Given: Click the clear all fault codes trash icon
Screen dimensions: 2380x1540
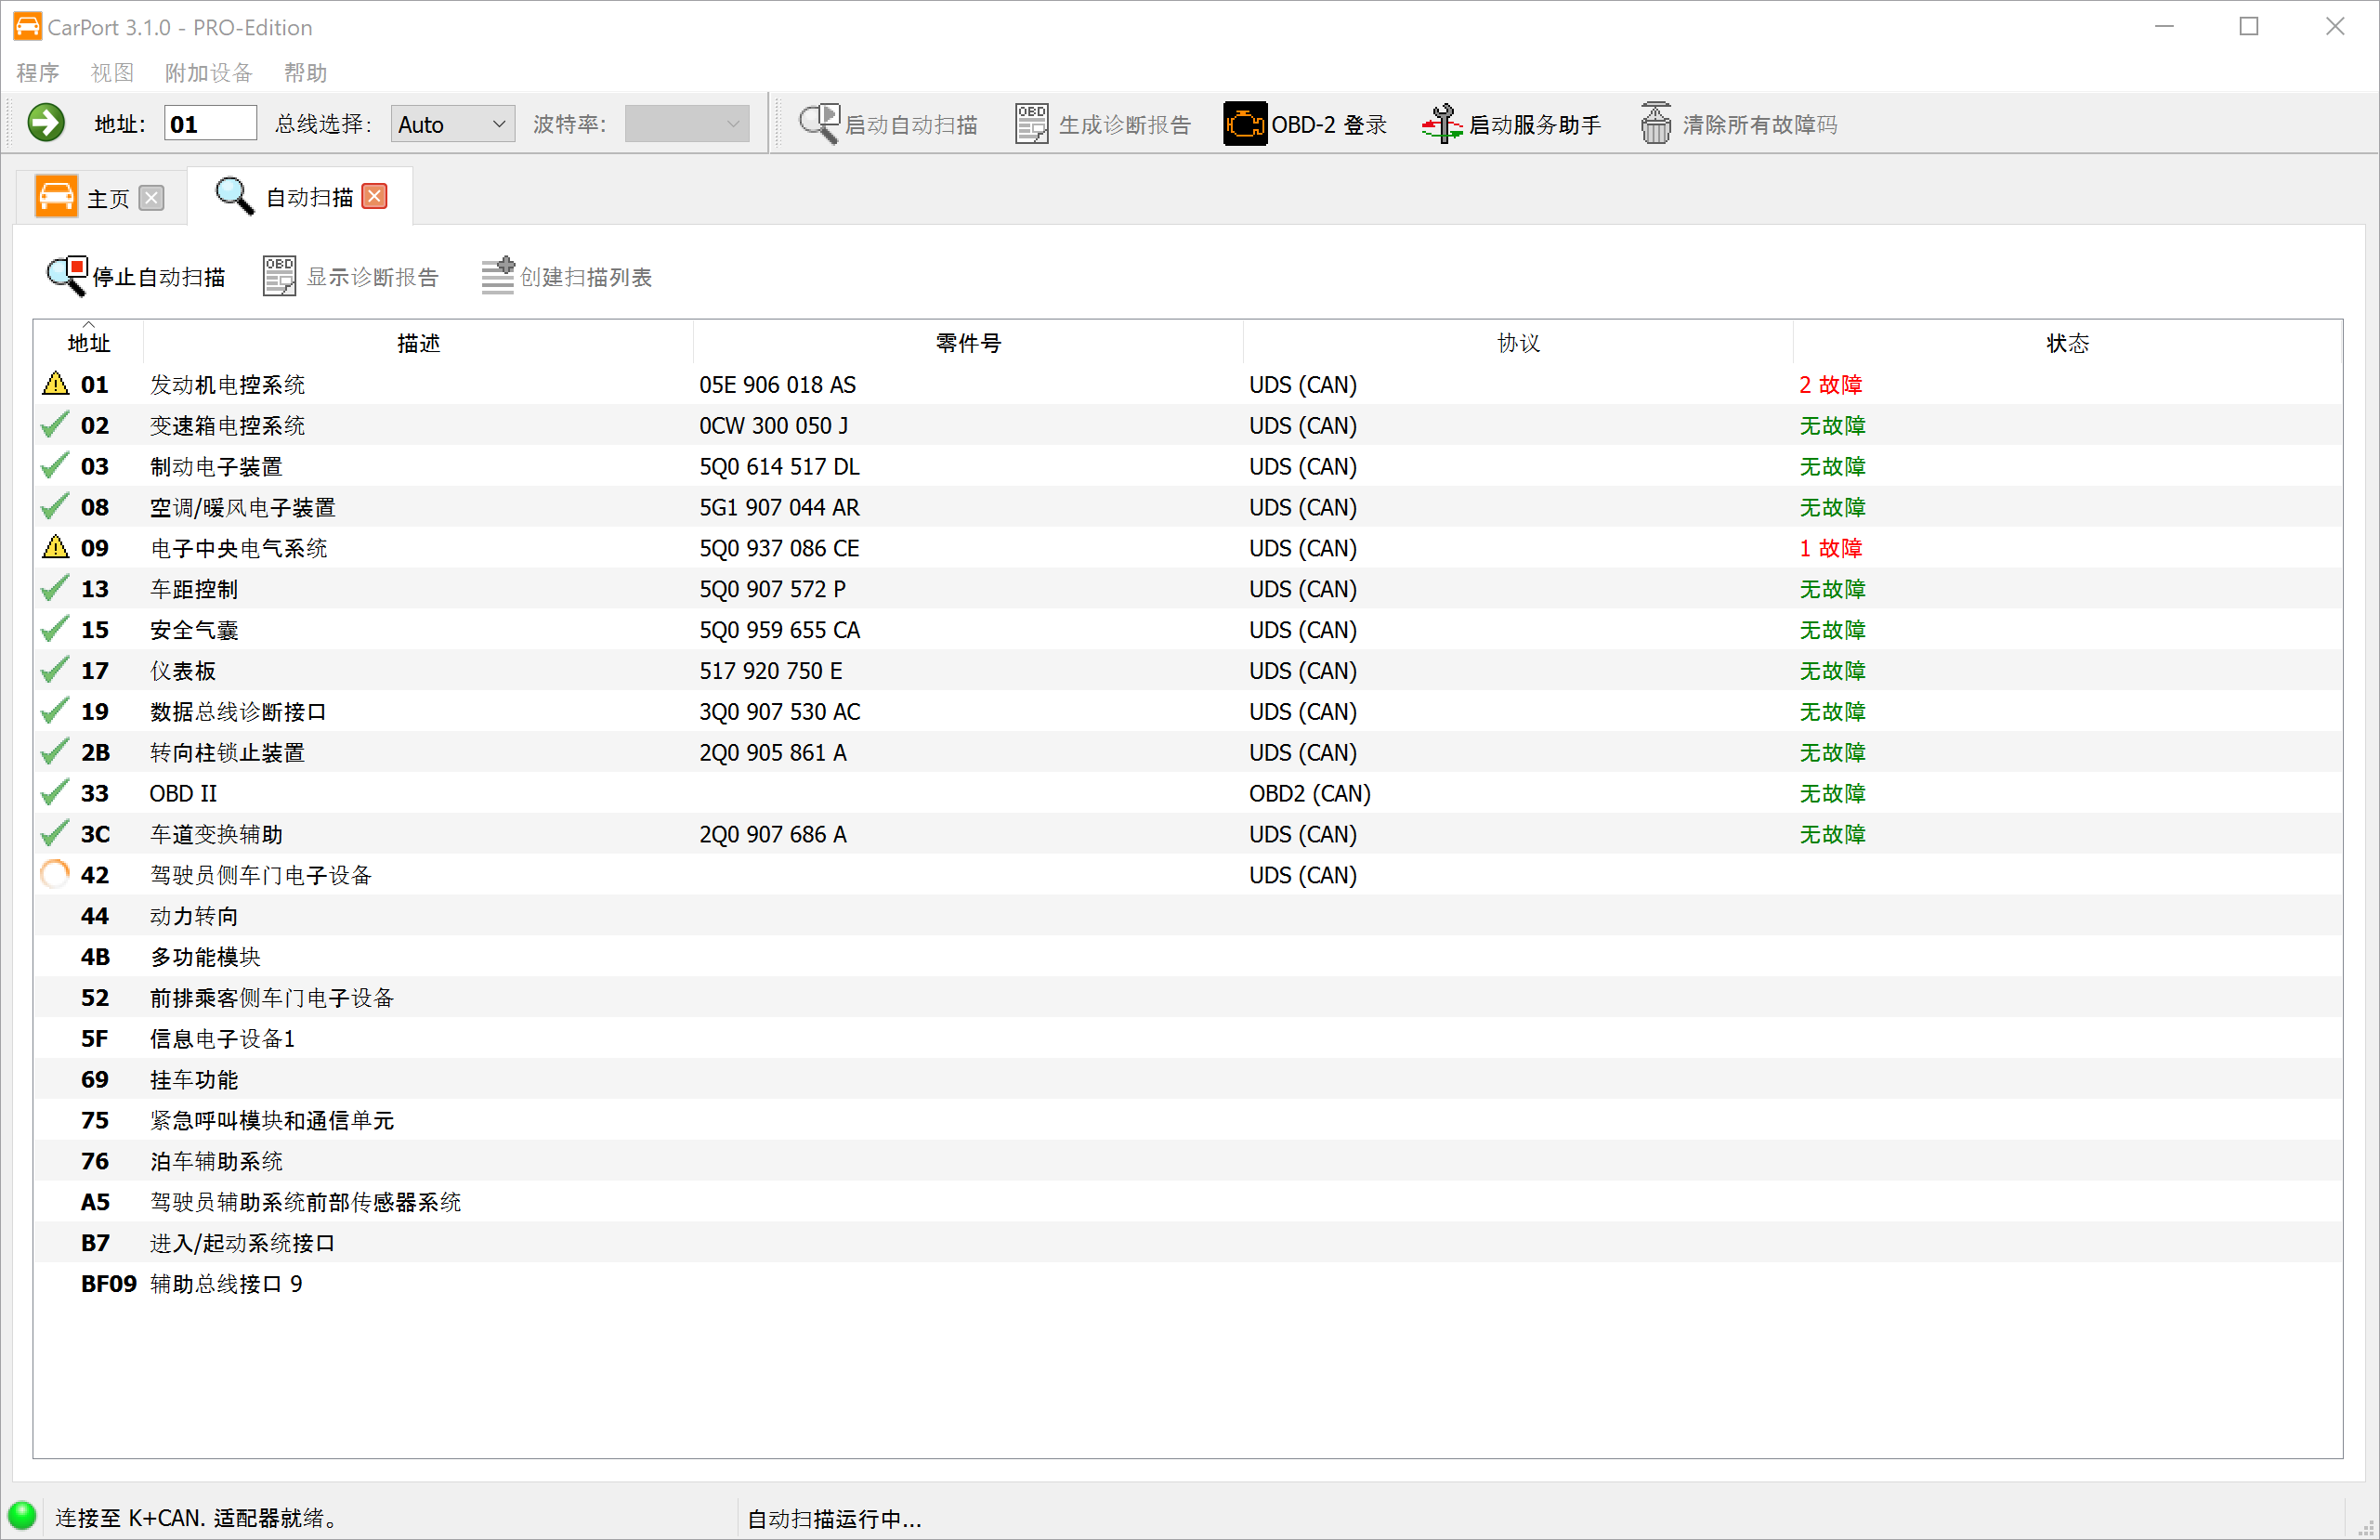Looking at the screenshot, I should point(1655,123).
